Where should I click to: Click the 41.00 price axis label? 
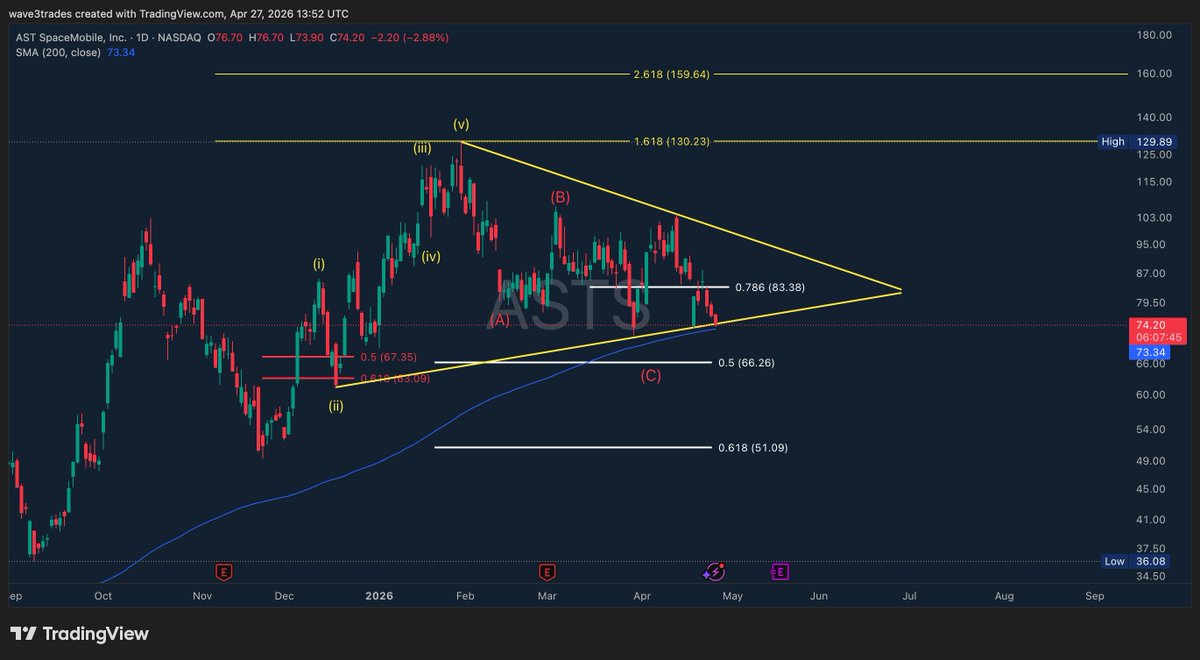coord(1148,520)
